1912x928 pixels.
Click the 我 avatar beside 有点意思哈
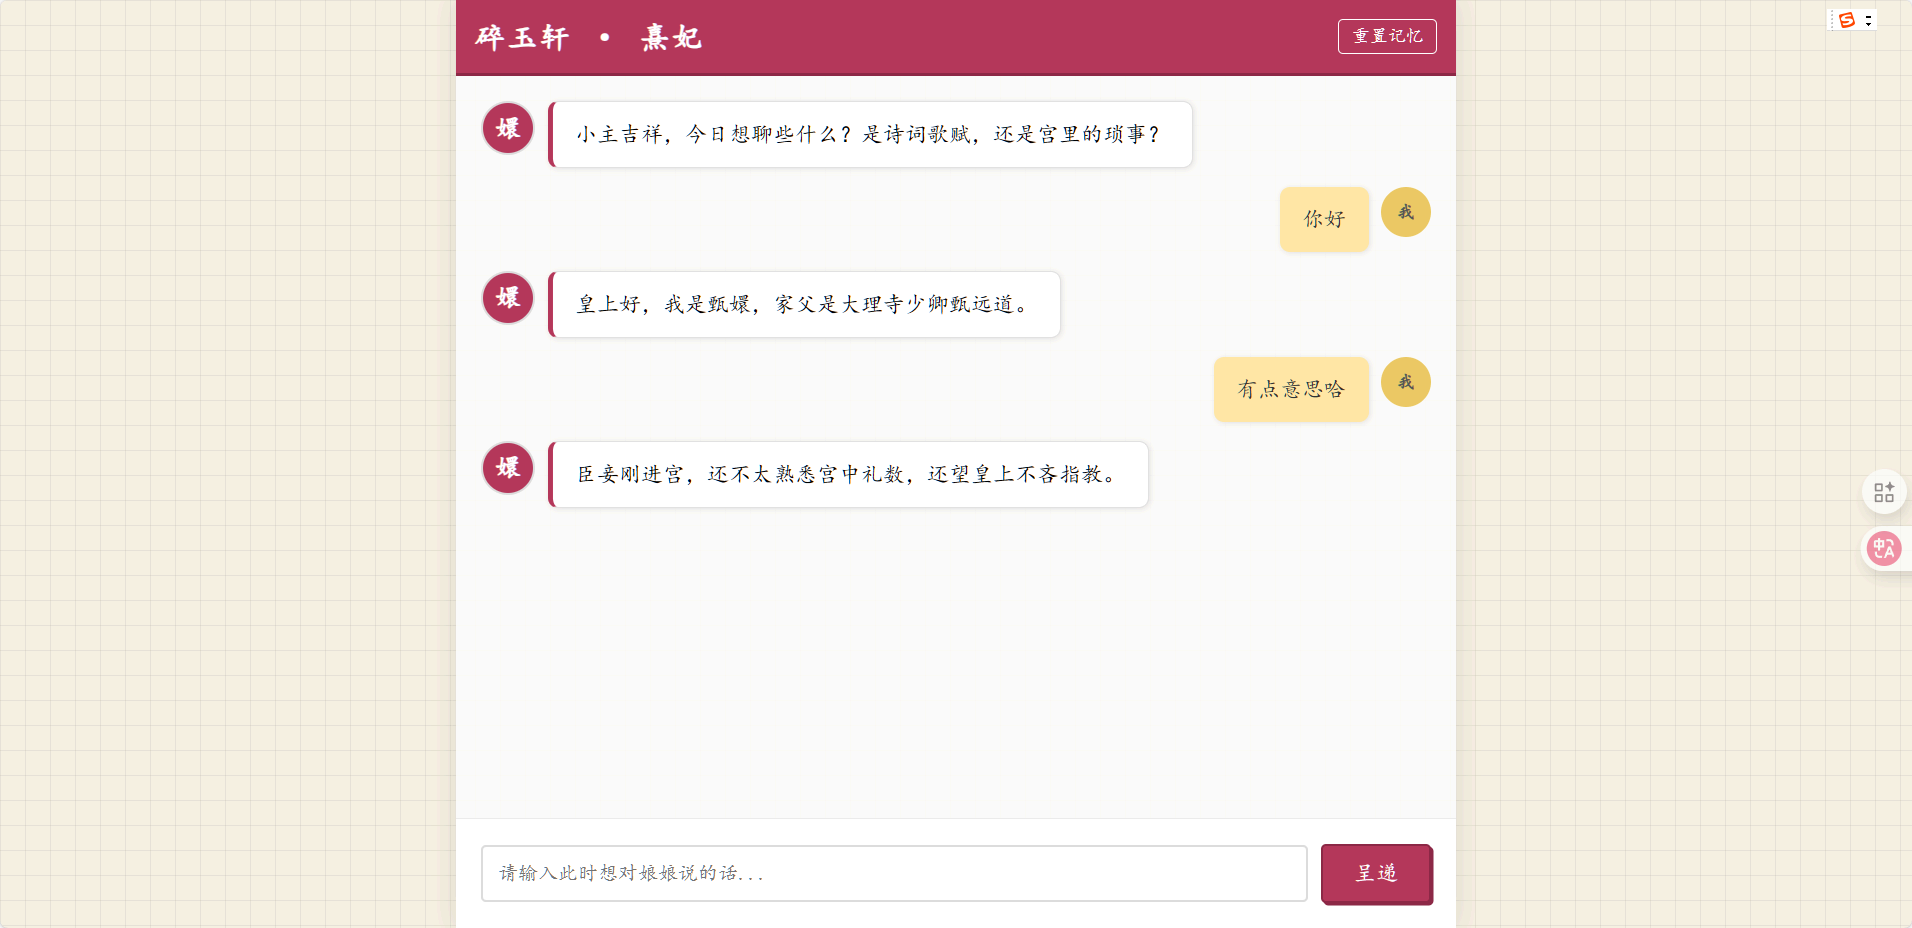point(1405,382)
